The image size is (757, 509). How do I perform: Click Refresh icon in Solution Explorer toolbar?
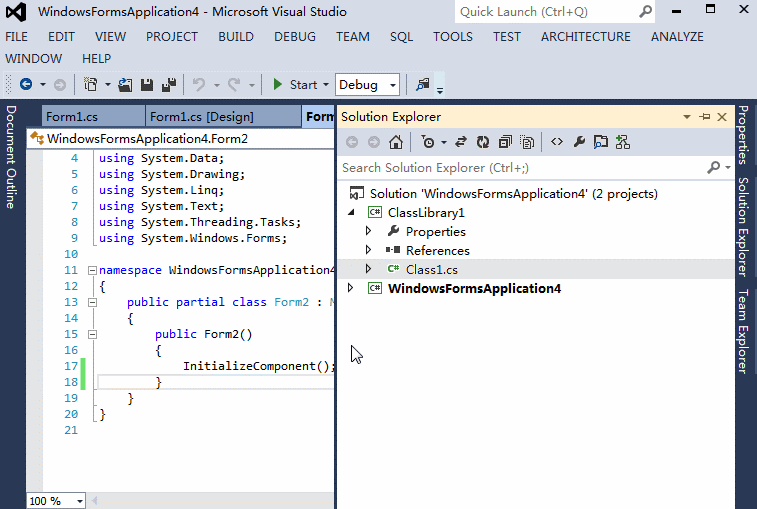tap(483, 142)
